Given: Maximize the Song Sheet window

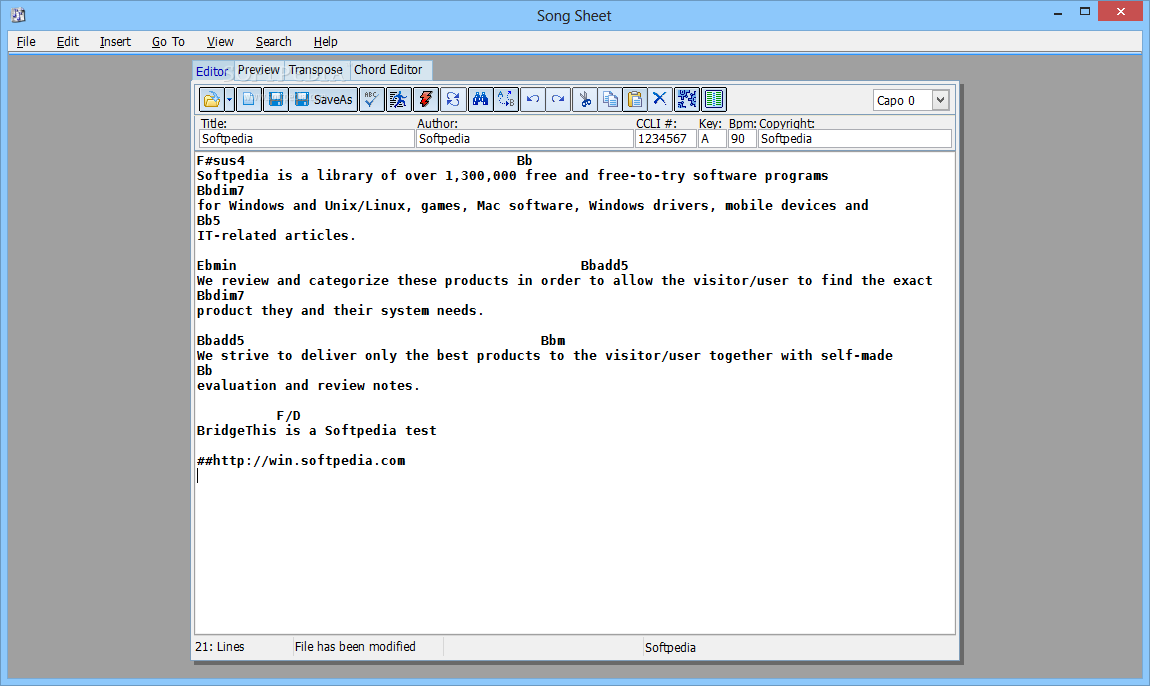Looking at the screenshot, I should point(1085,12).
